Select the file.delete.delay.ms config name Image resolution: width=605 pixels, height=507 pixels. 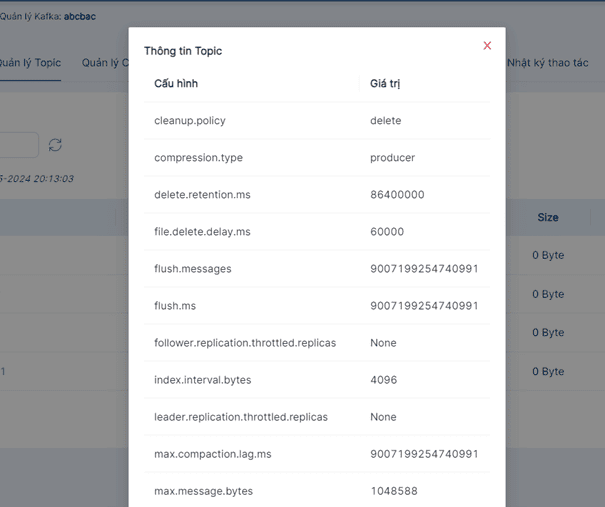point(202,232)
